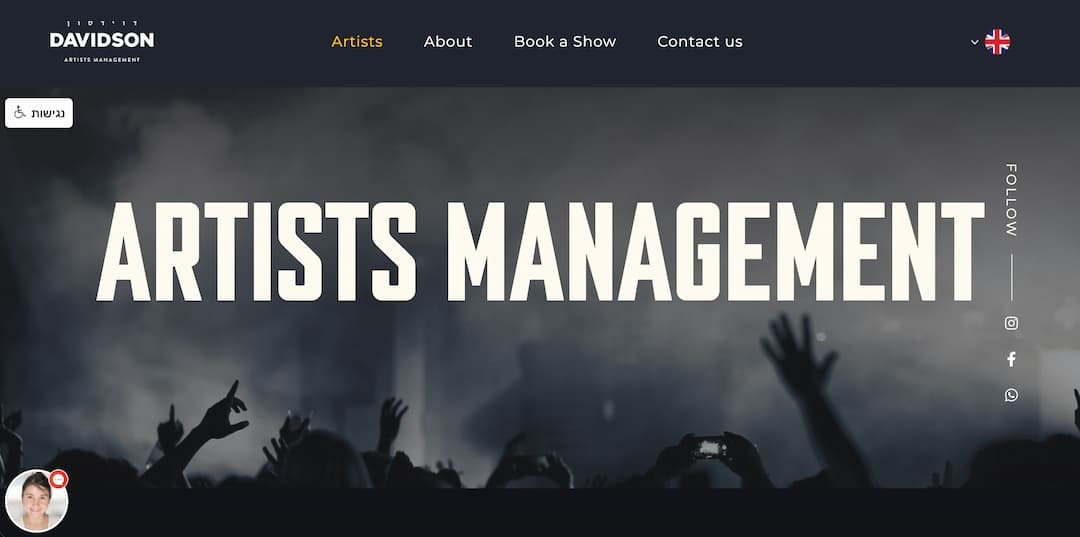This screenshot has width=1080, height=537.
Task: Expand the language selector chevron
Action: pos(975,42)
